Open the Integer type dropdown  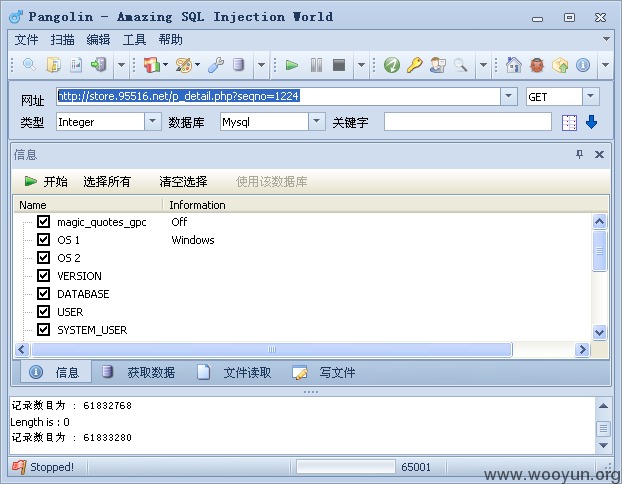coord(153,121)
